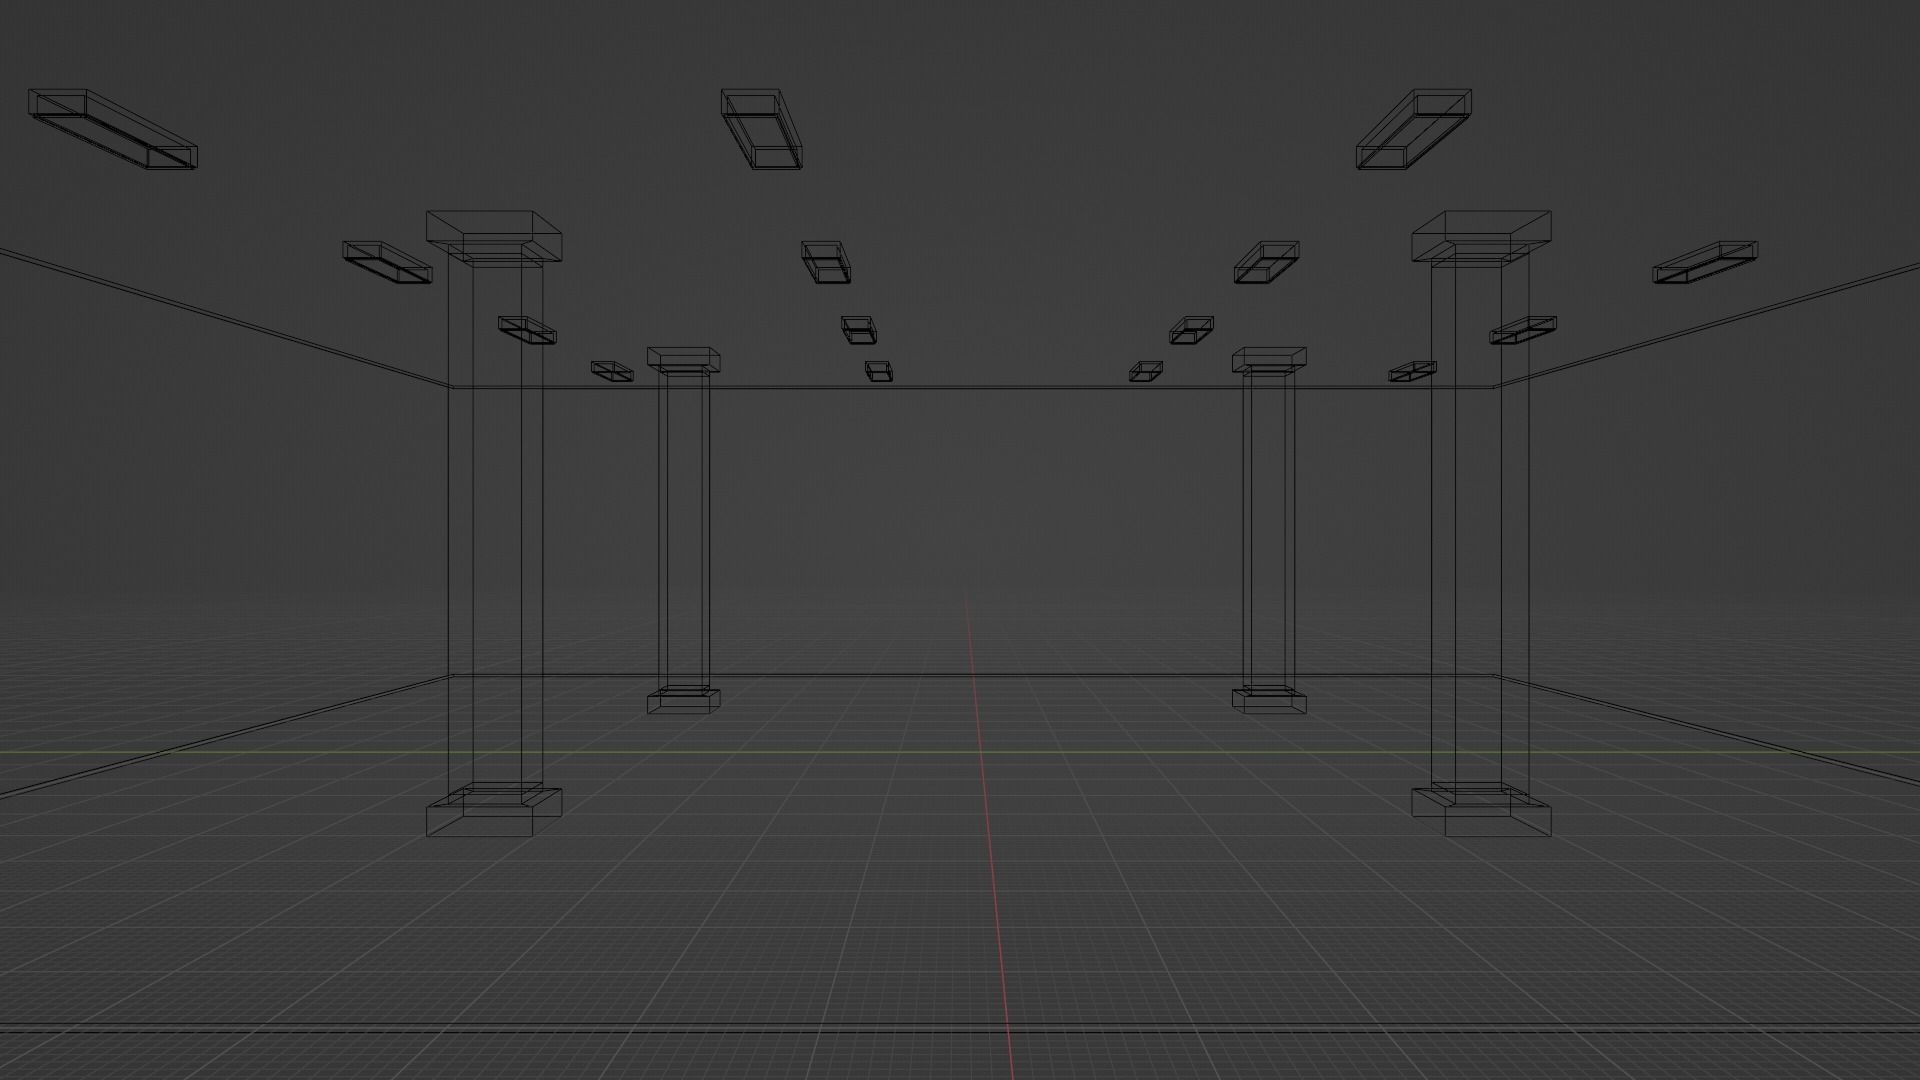Screen dimensions: 1920x1080
Task: Click the top capital of the near-left column
Action: [494, 237]
